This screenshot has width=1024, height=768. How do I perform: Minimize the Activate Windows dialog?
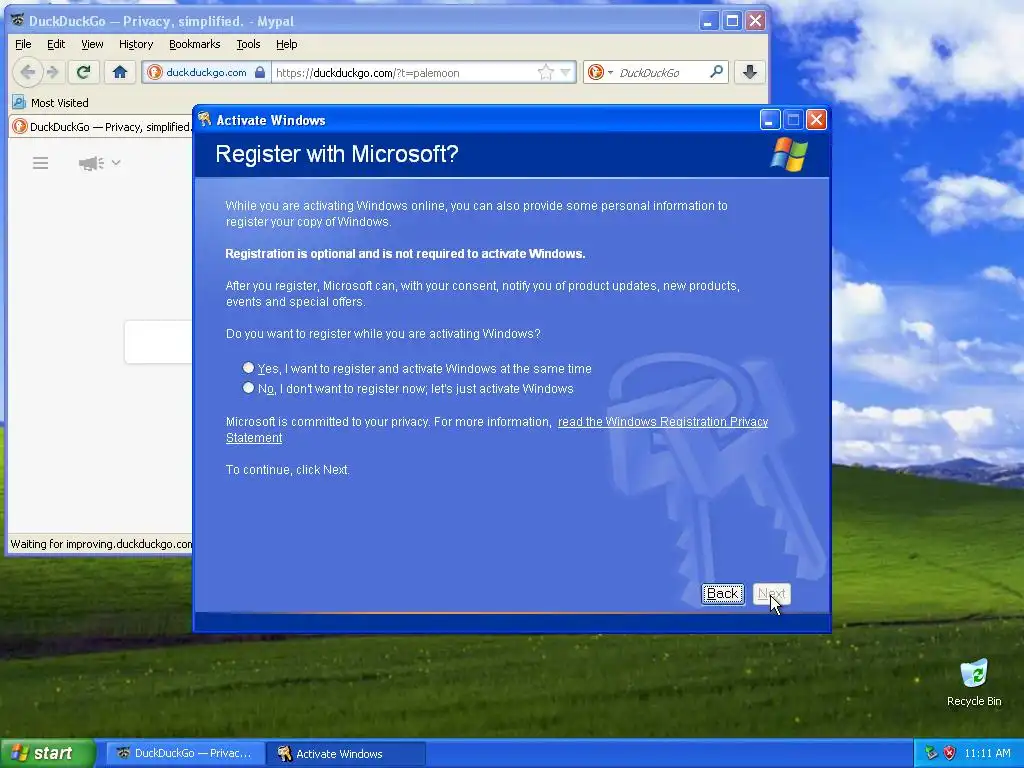click(770, 120)
